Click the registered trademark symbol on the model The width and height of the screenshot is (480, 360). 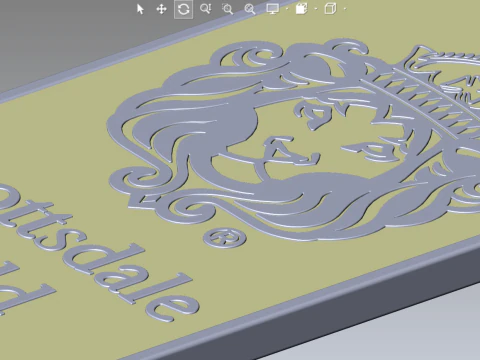[225, 238]
